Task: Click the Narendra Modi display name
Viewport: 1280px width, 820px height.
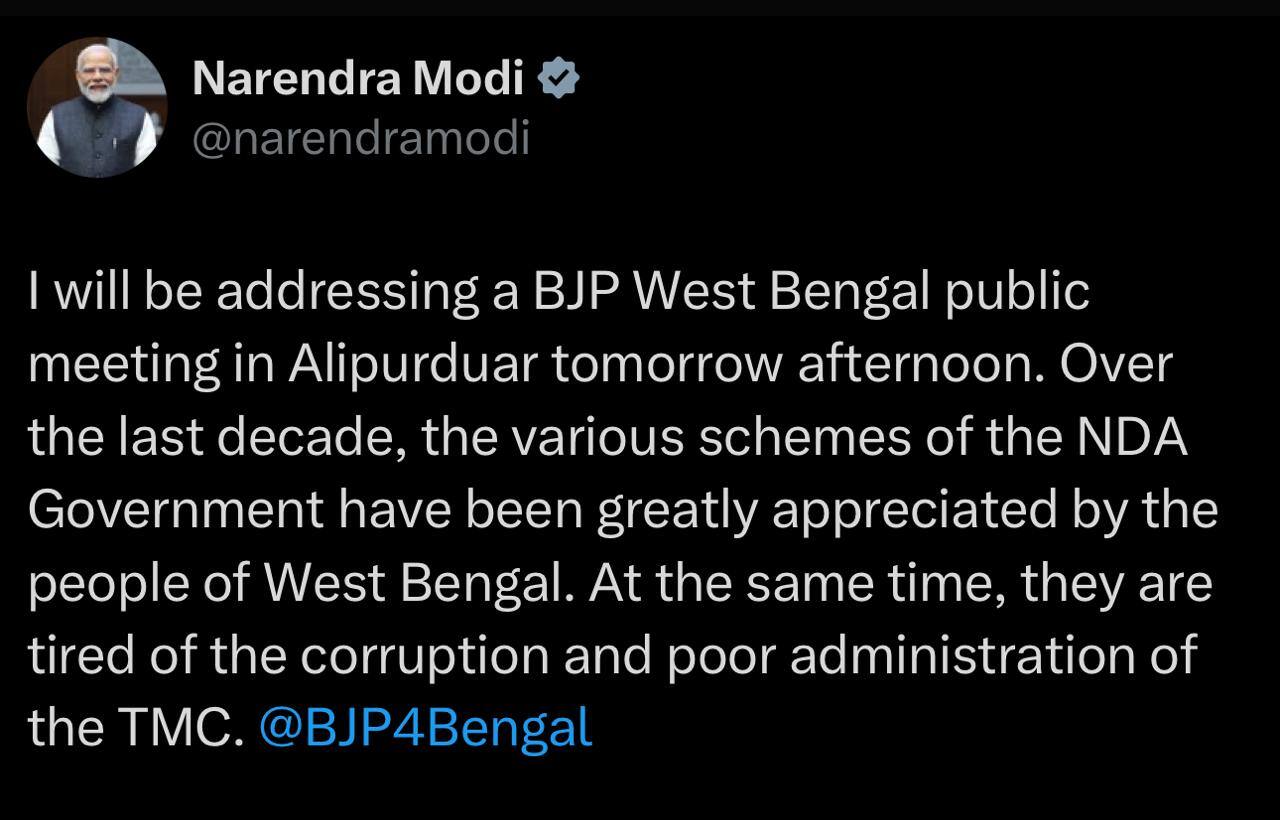Action: [357, 79]
